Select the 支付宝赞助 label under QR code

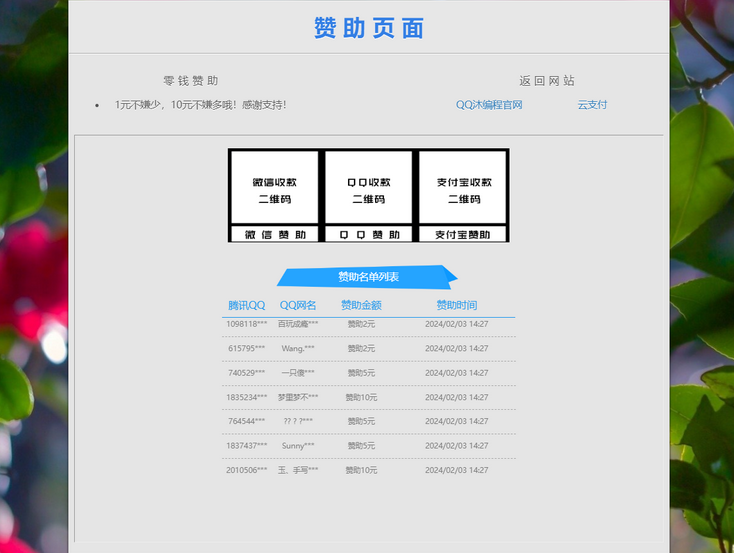pyautogui.click(x=462, y=235)
